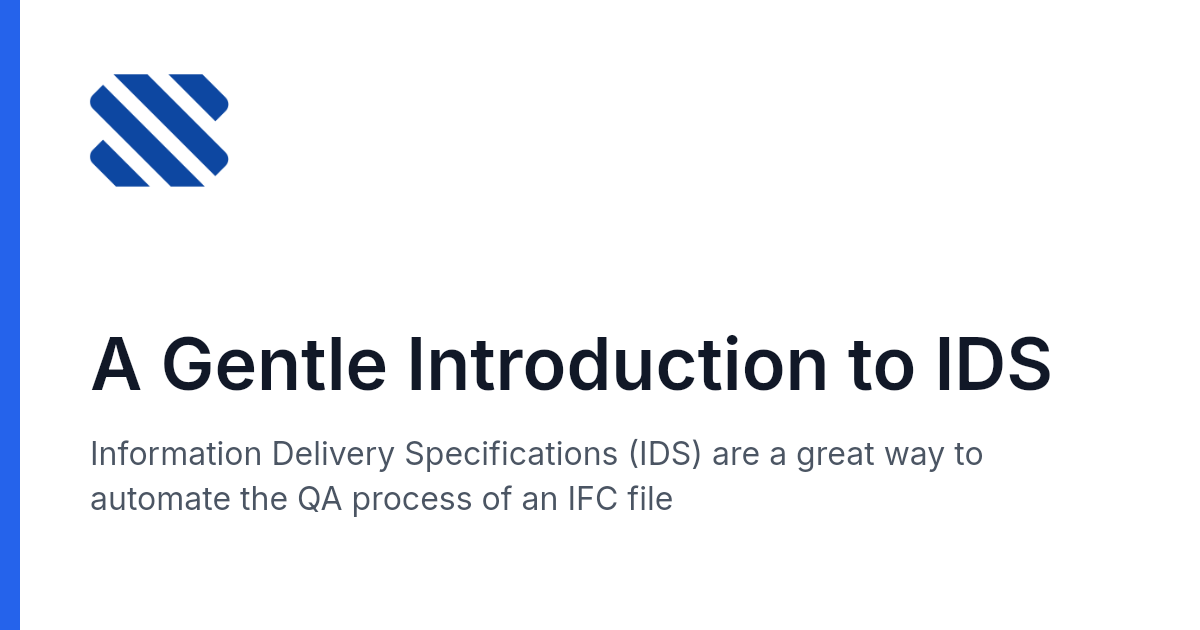This screenshot has height=630, width=1200.
Task: Click the letter 'A' starting the heading
Action: point(115,366)
